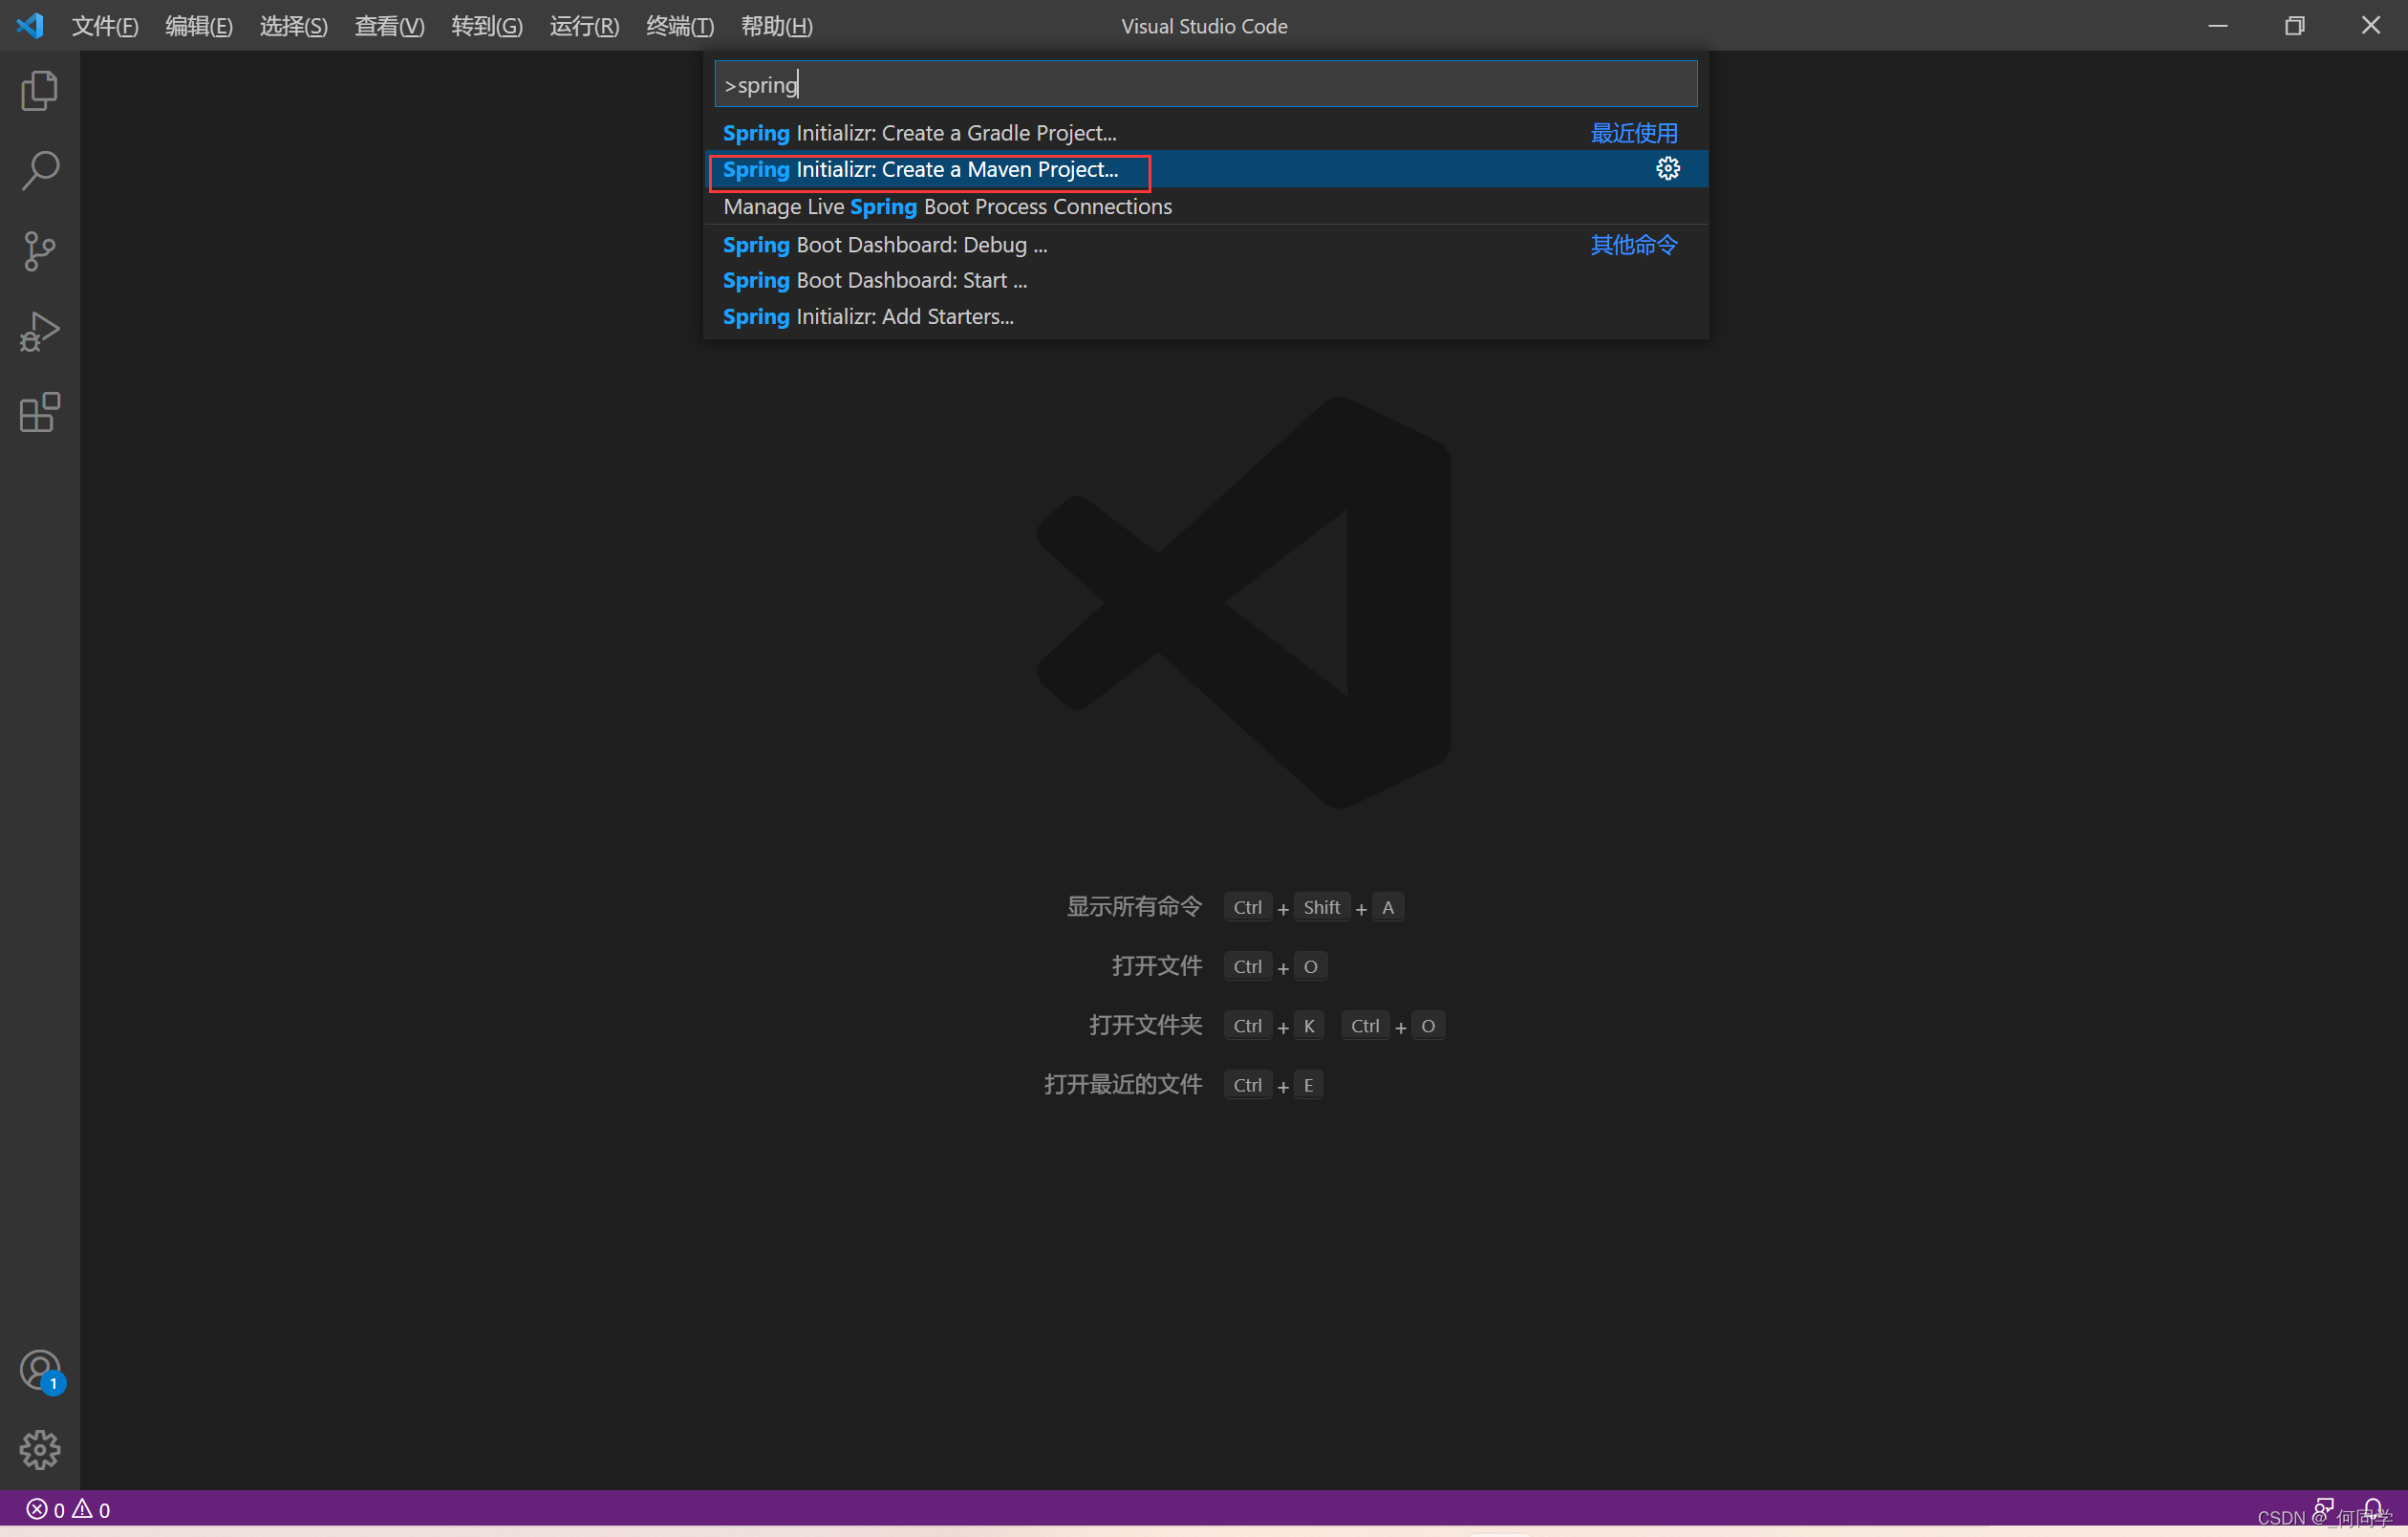The width and height of the screenshot is (2408, 1537).
Task: Open the Search view icon
Action: coord(39,171)
